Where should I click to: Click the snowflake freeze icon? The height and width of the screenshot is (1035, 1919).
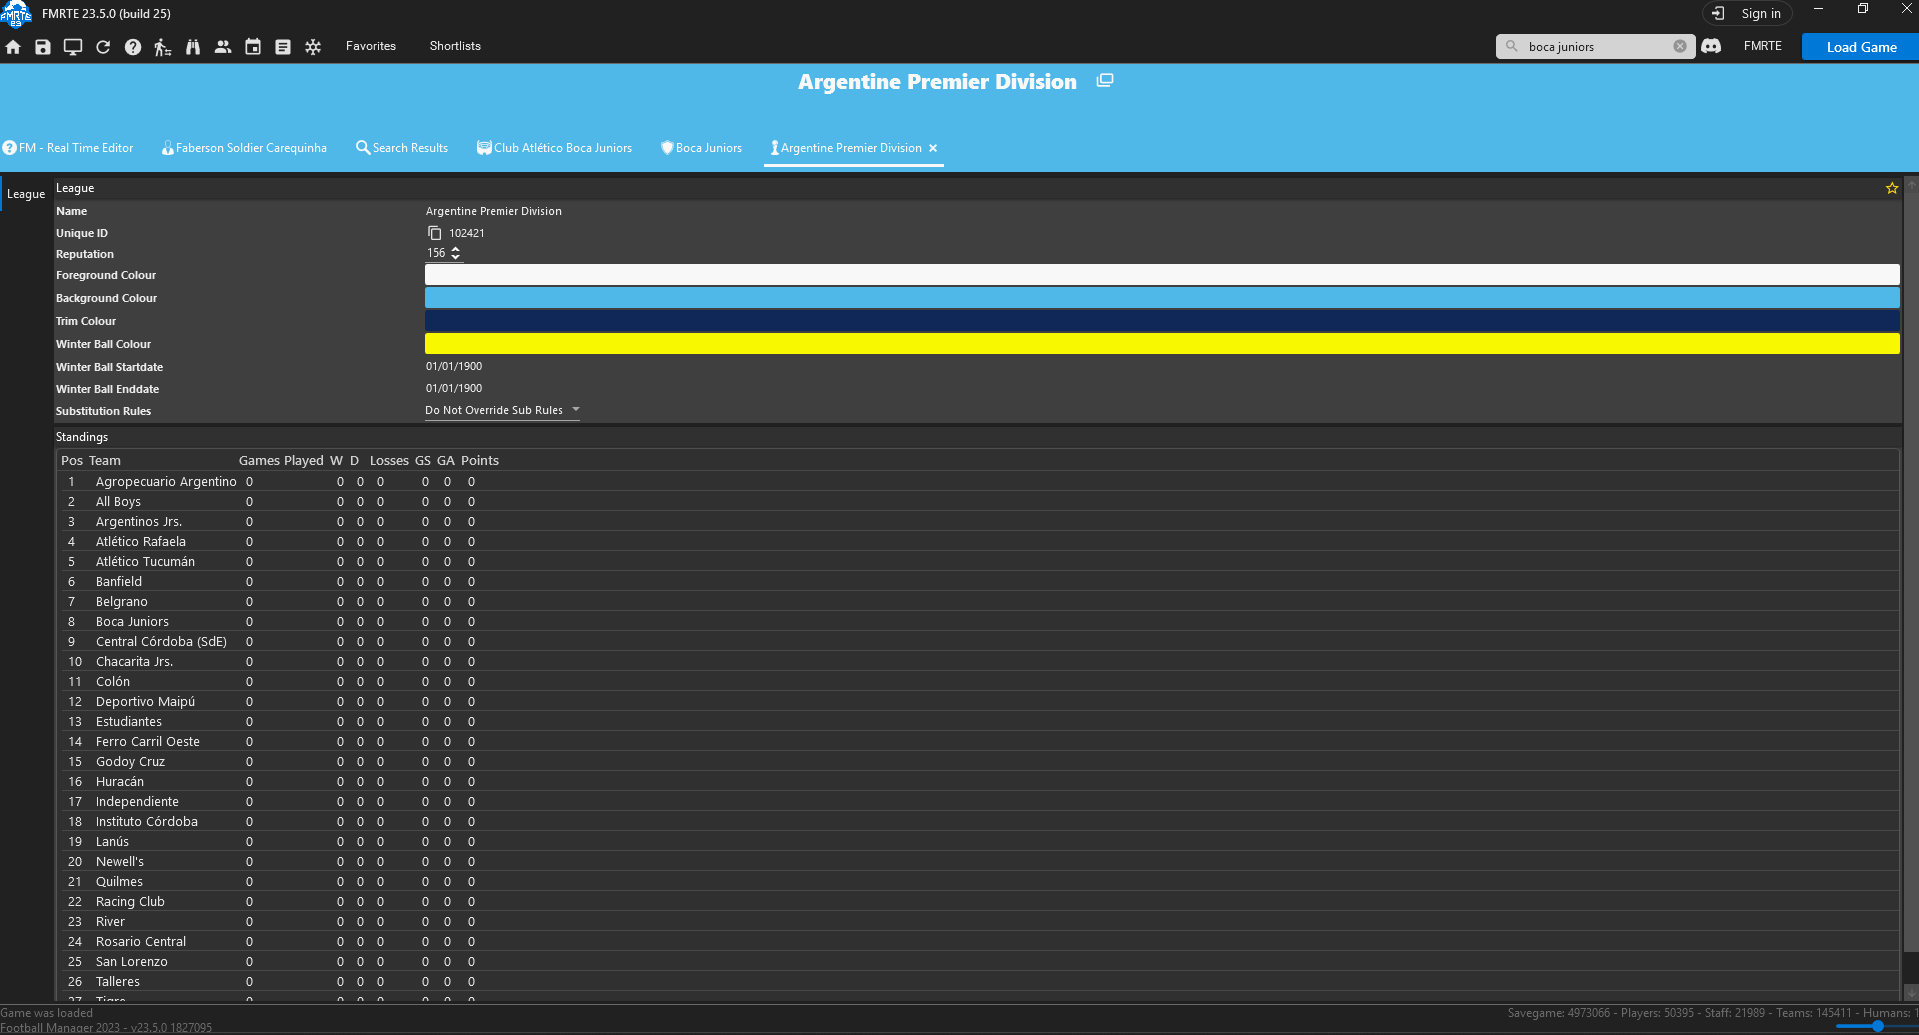[313, 47]
